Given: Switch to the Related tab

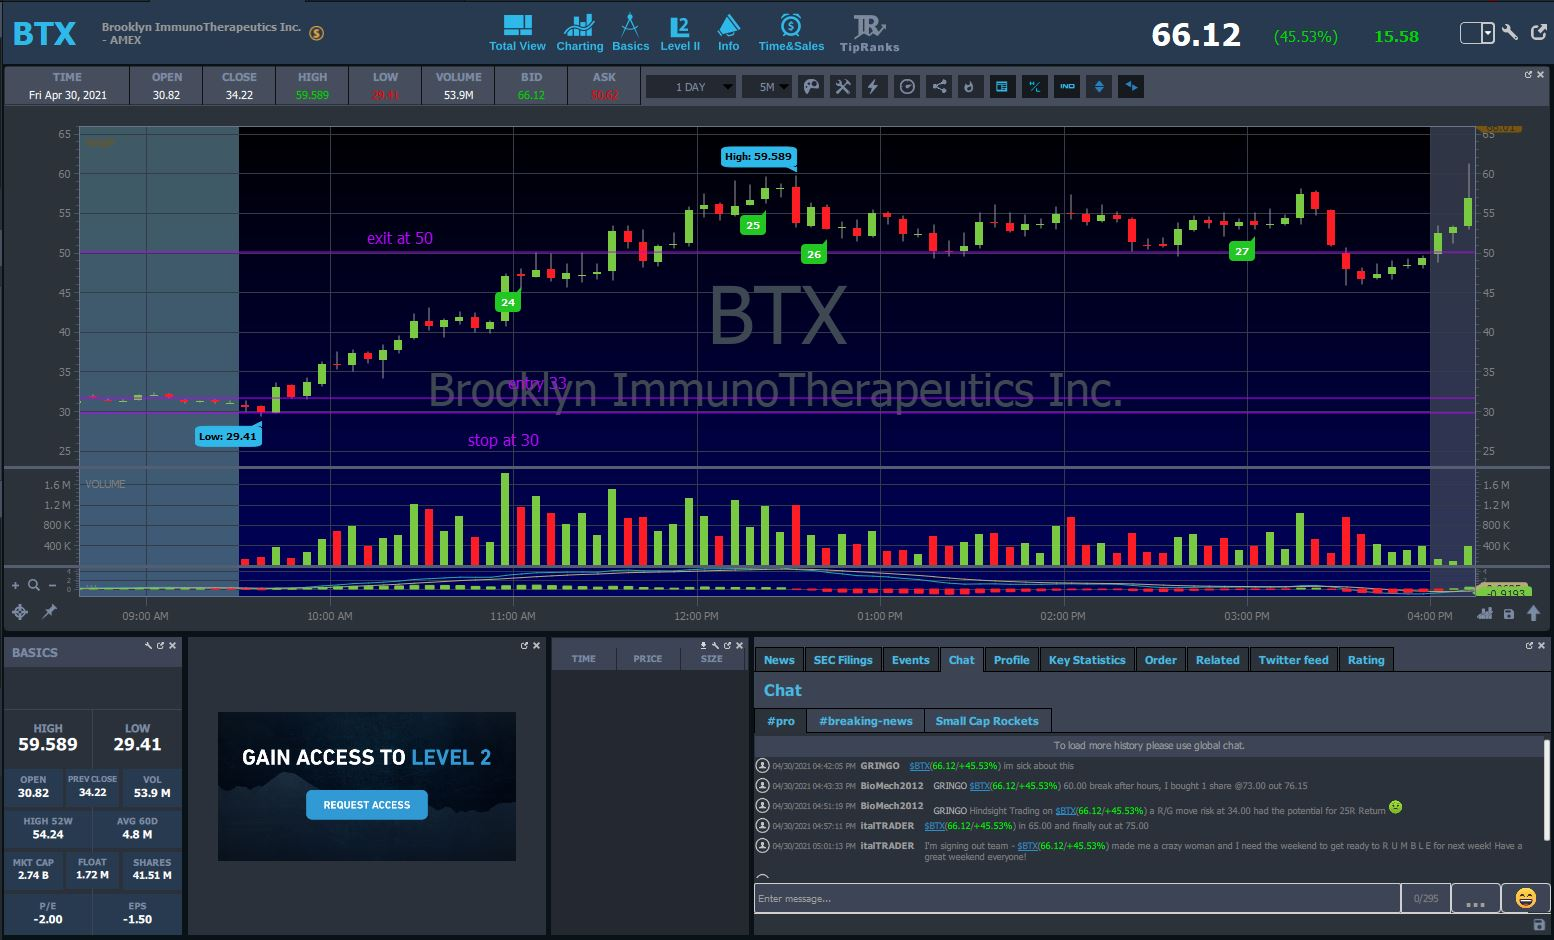Looking at the screenshot, I should 1218,660.
